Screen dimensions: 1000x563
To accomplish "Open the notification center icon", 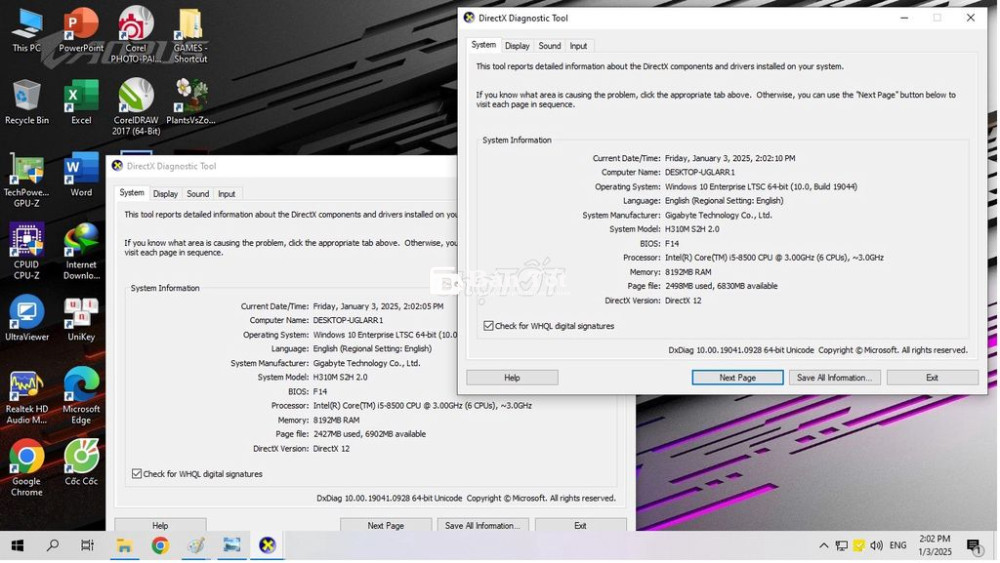I will click(x=974, y=546).
